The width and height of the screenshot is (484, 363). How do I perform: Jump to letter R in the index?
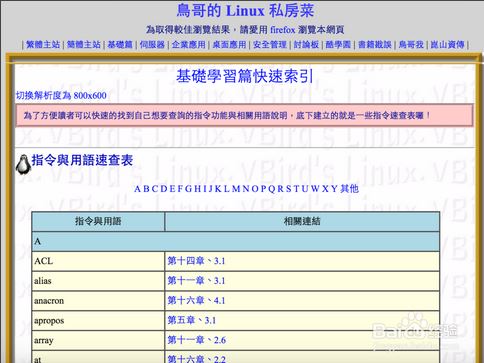280,189
